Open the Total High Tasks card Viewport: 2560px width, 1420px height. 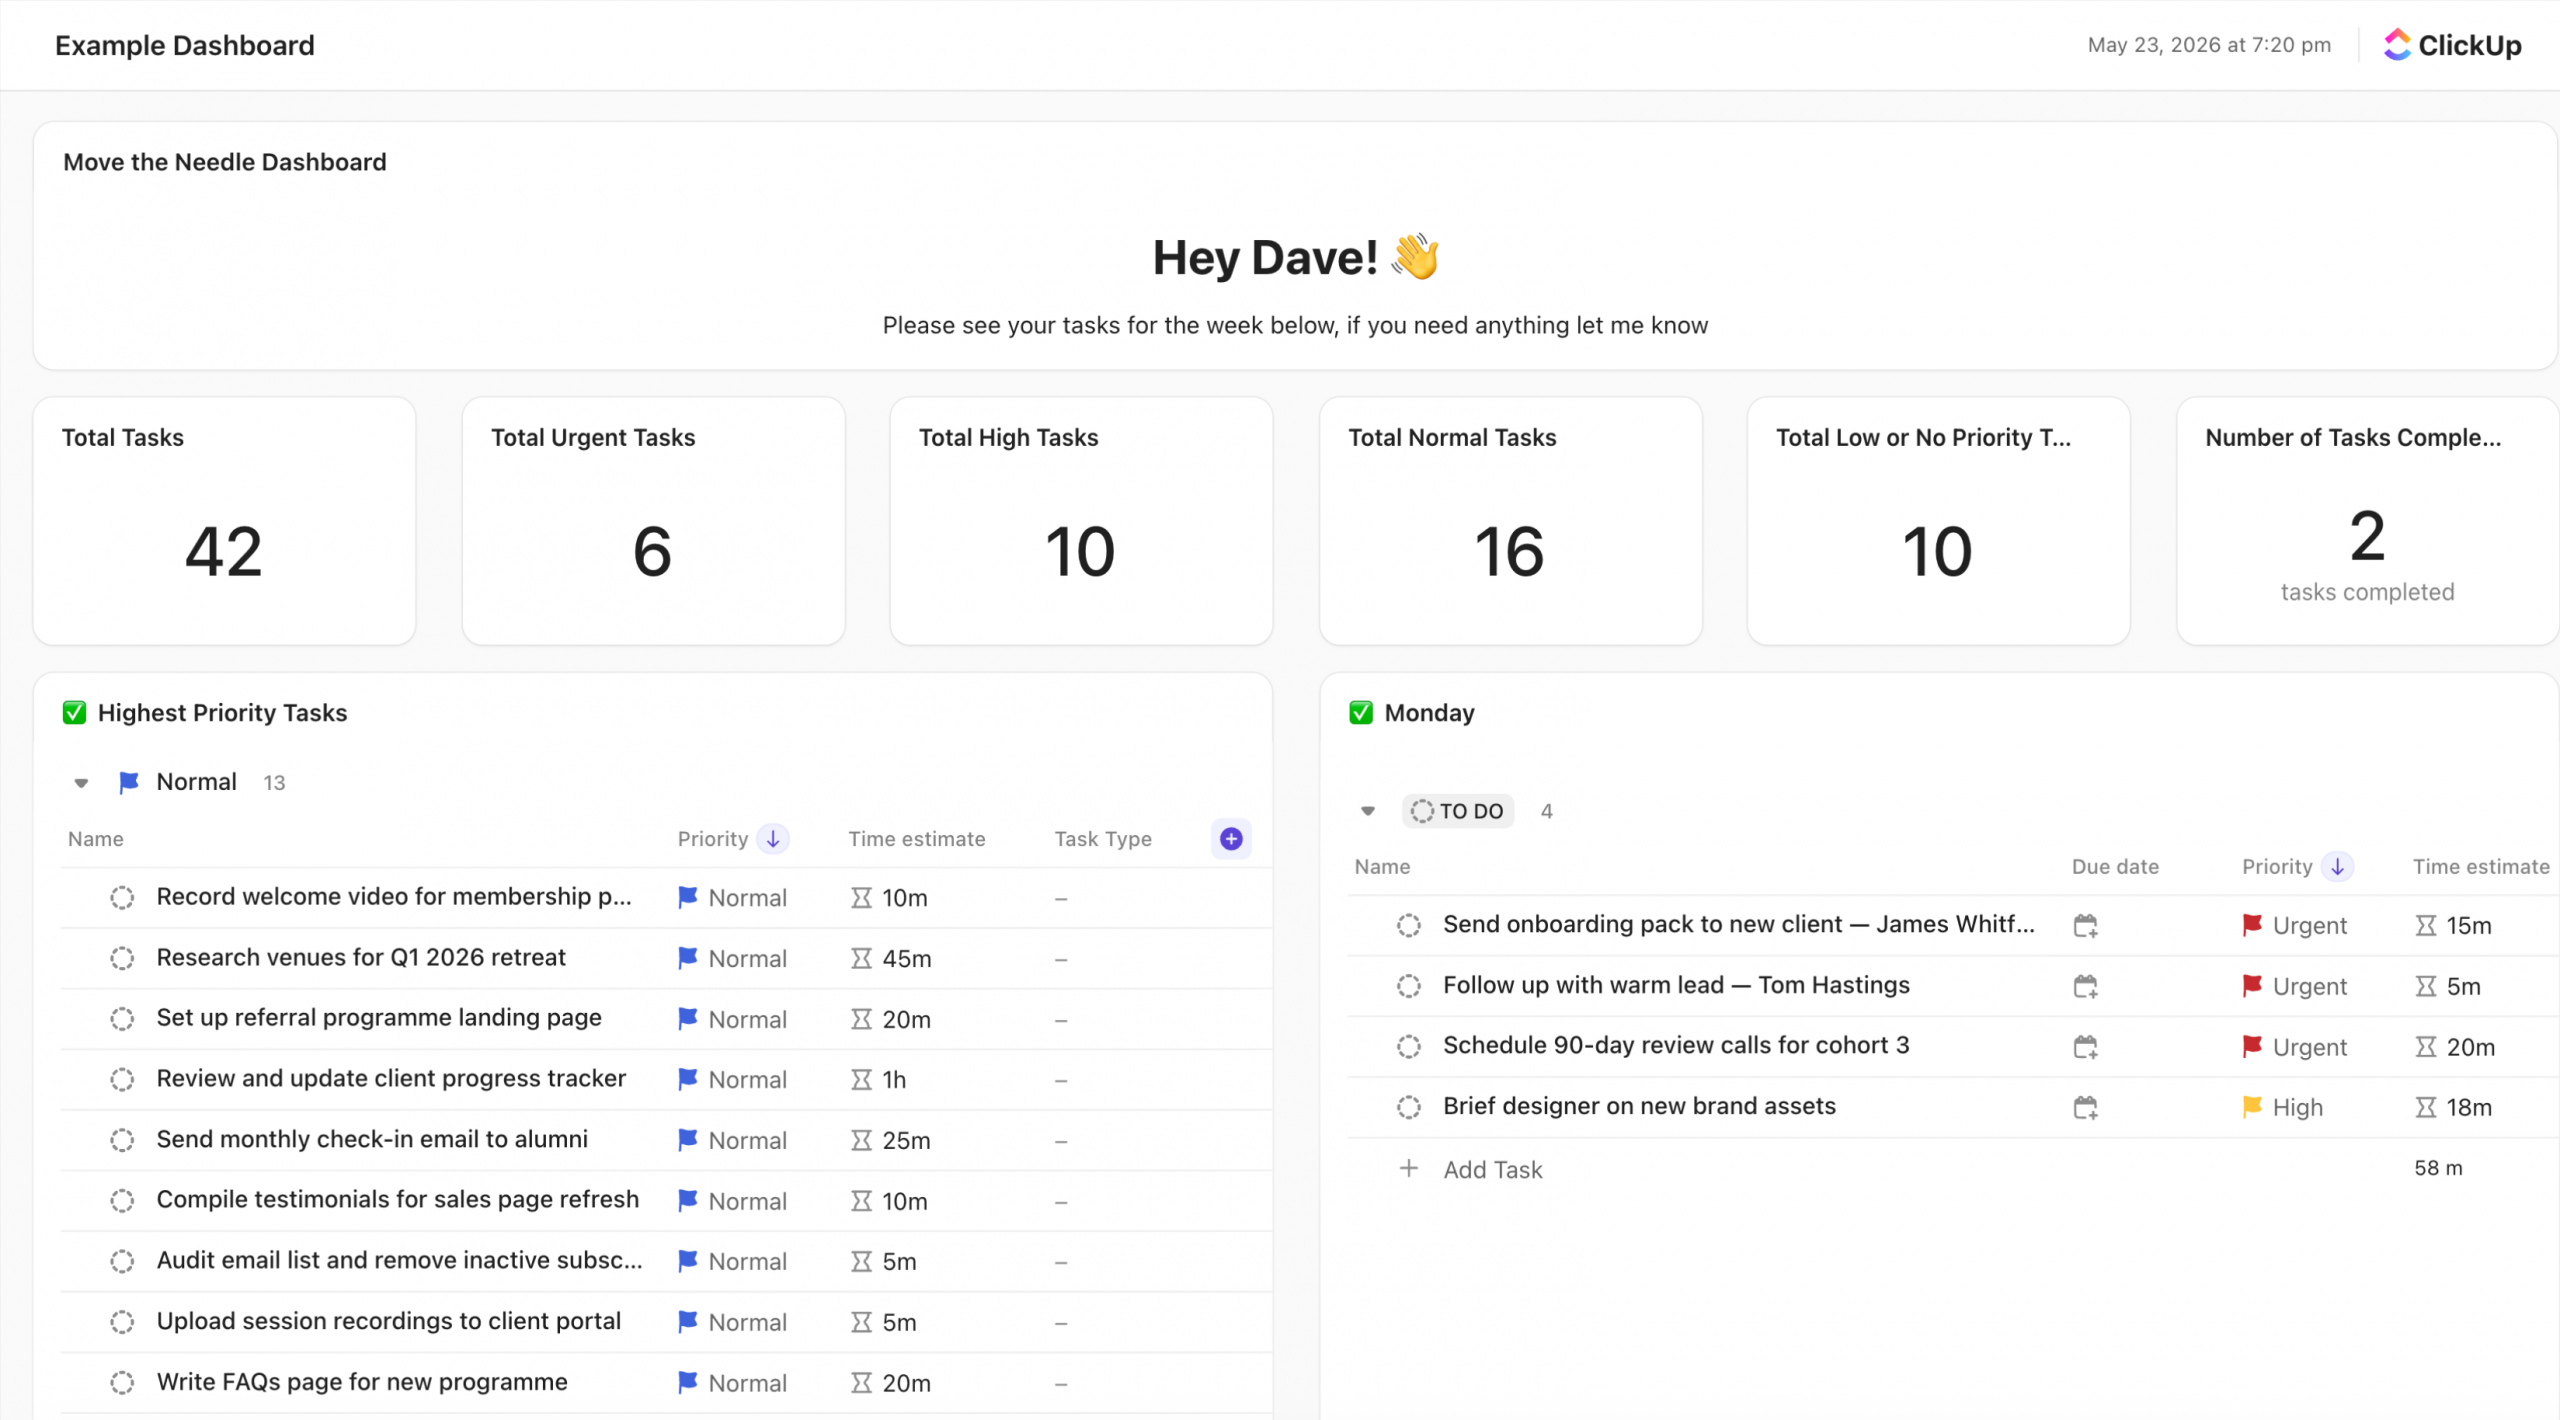tap(1081, 521)
